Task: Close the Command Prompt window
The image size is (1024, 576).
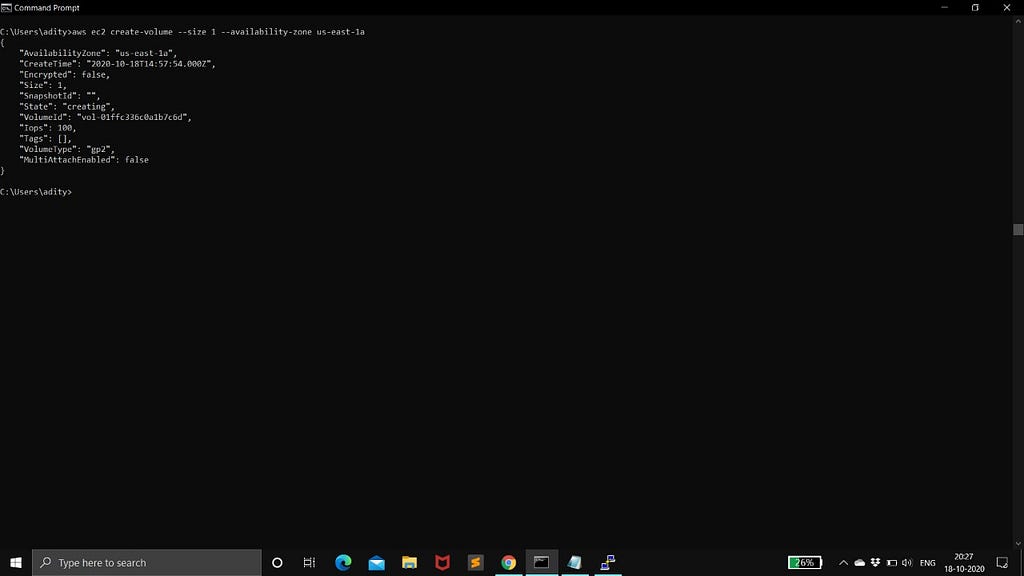Action: (1006, 8)
